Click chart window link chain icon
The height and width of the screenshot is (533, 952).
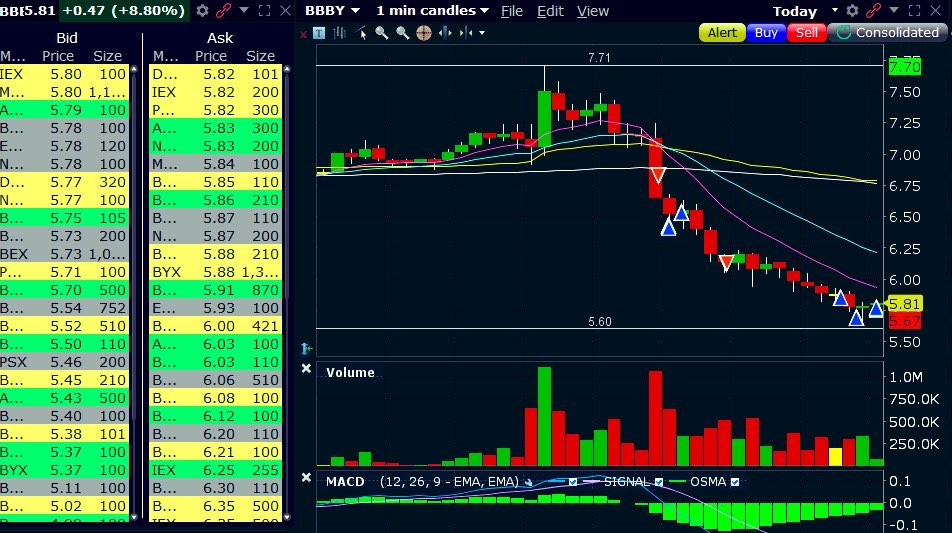873,10
